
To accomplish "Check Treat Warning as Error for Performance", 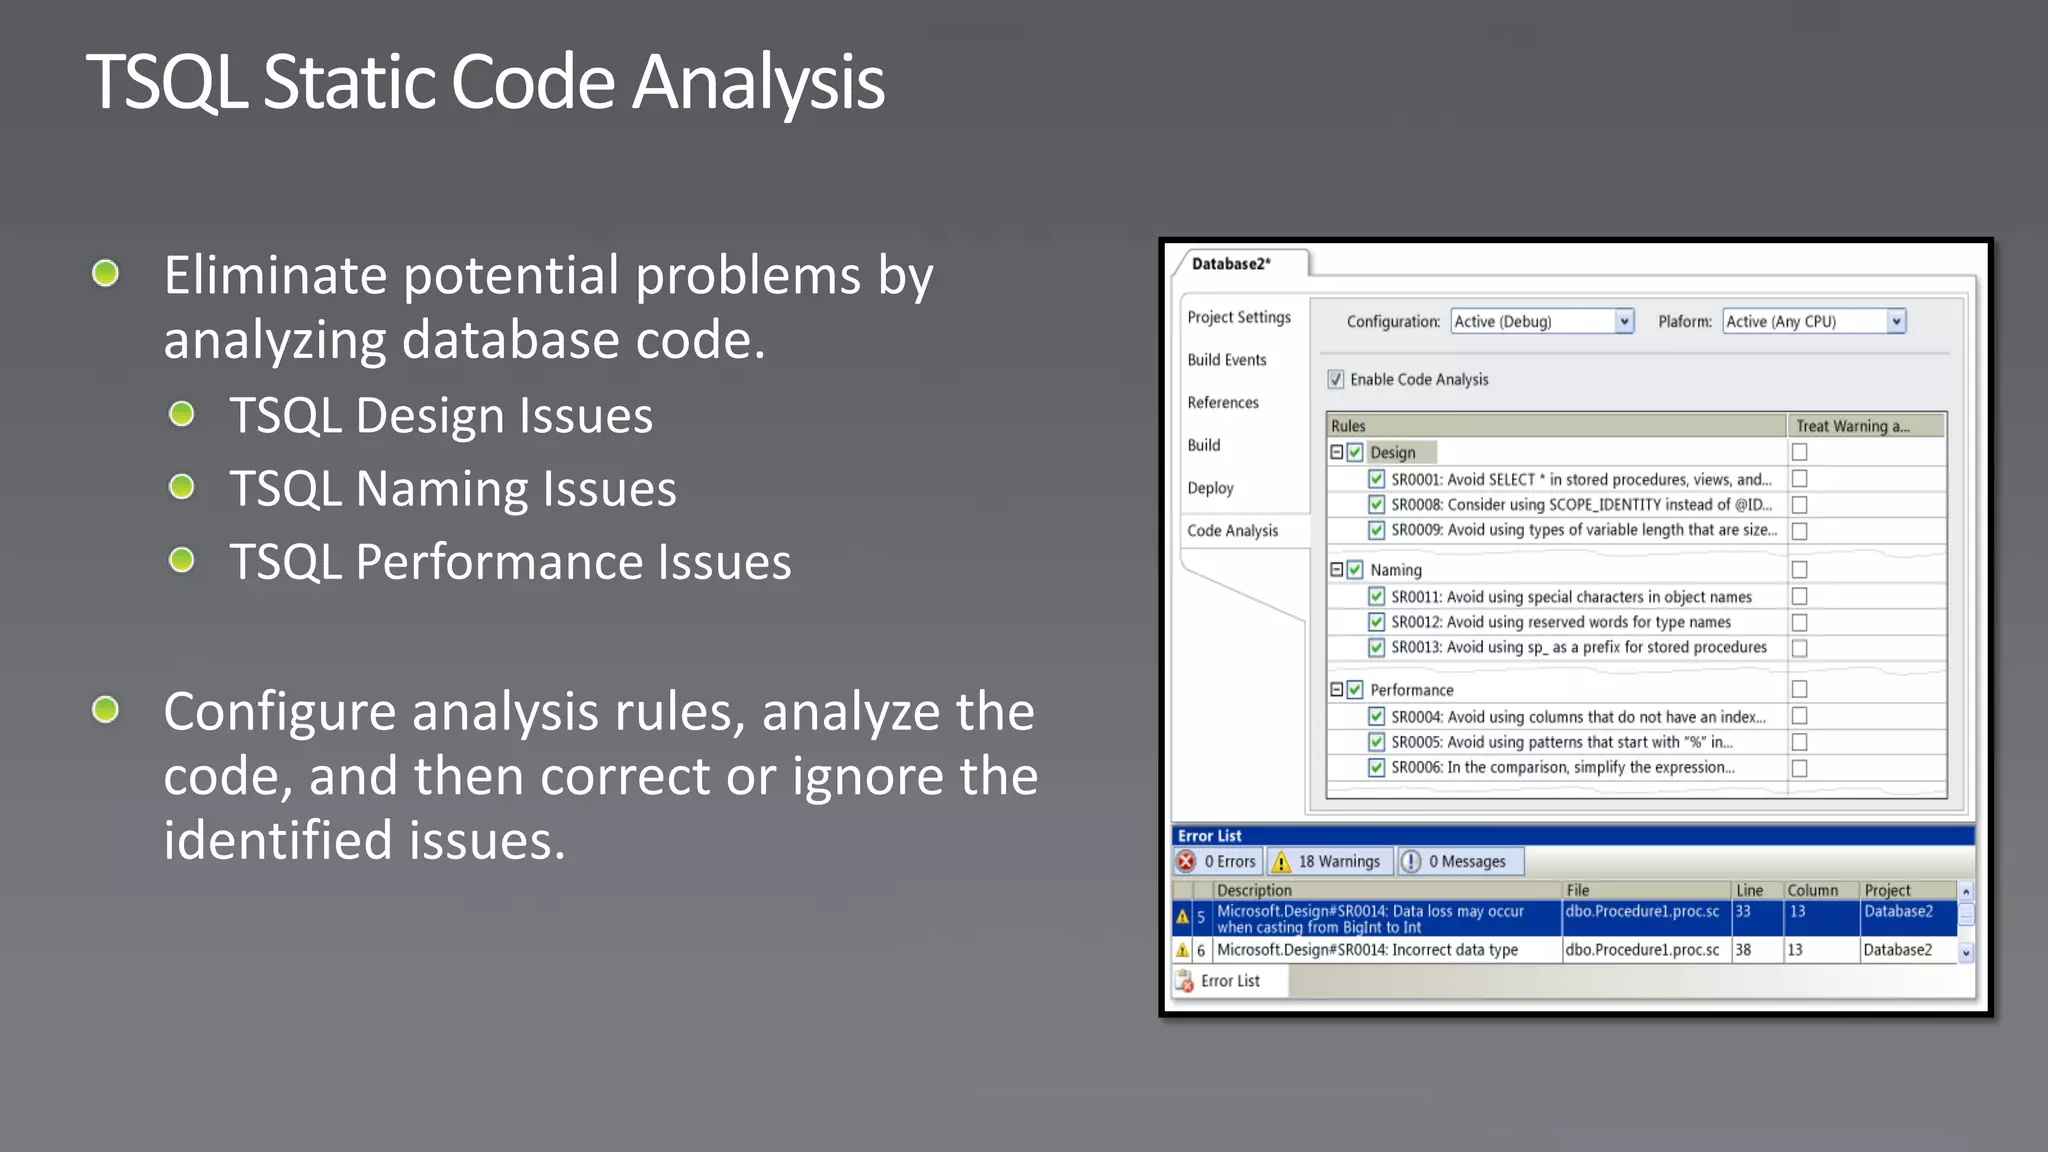I will click(x=1799, y=689).
